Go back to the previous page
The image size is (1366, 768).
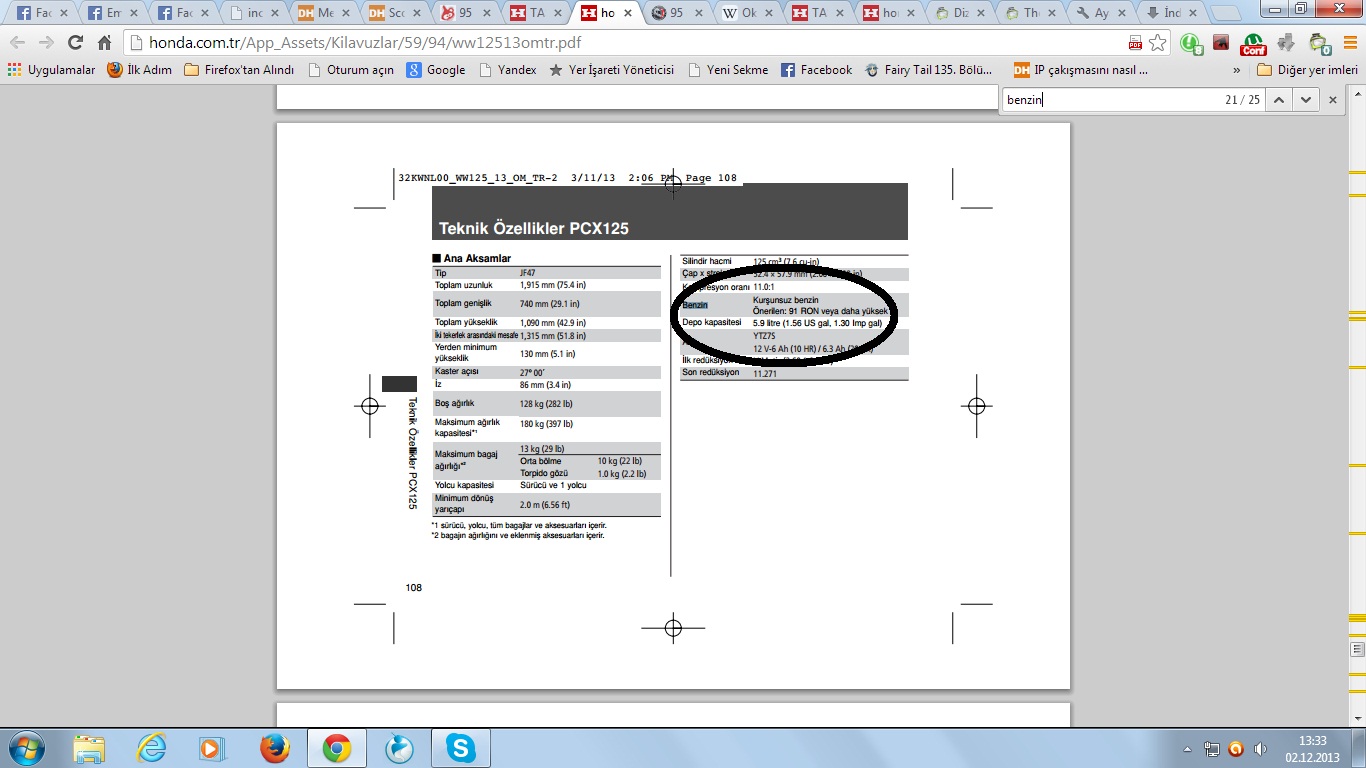coord(18,43)
